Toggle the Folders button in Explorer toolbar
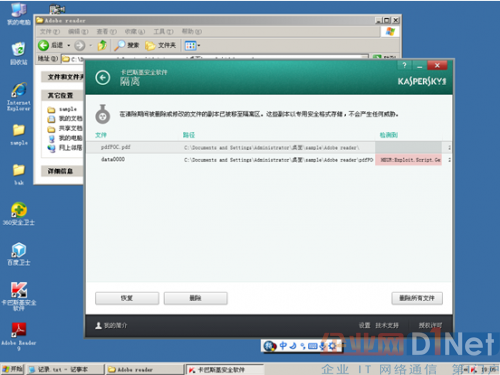 [x=160, y=45]
